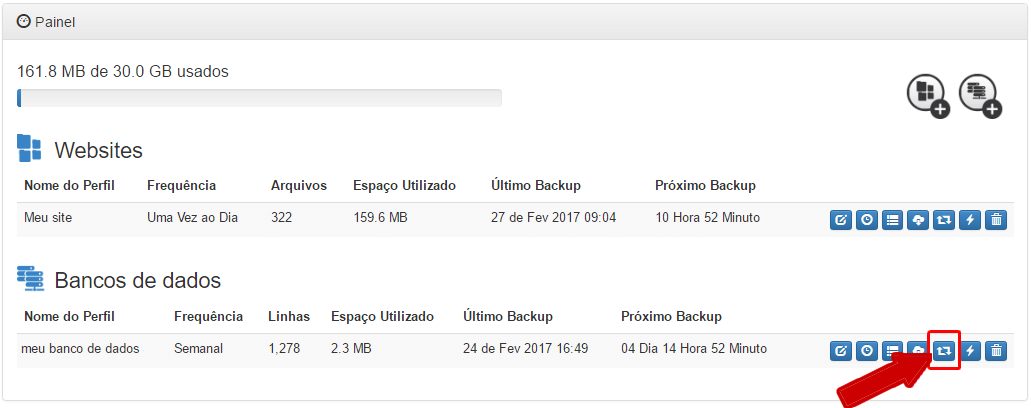Click restore arrows icon for Meu site
This screenshot has width=1031, height=408.
pyautogui.click(x=944, y=219)
